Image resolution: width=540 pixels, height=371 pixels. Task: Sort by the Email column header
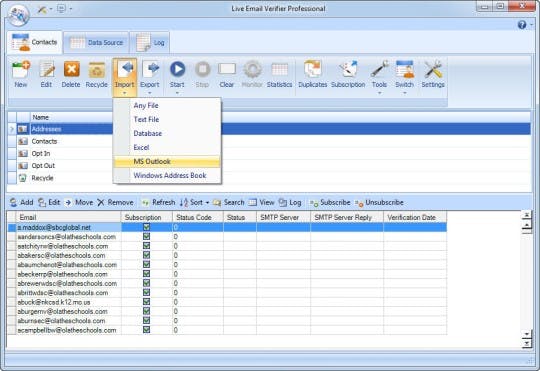pyautogui.click(x=68, y=217)
